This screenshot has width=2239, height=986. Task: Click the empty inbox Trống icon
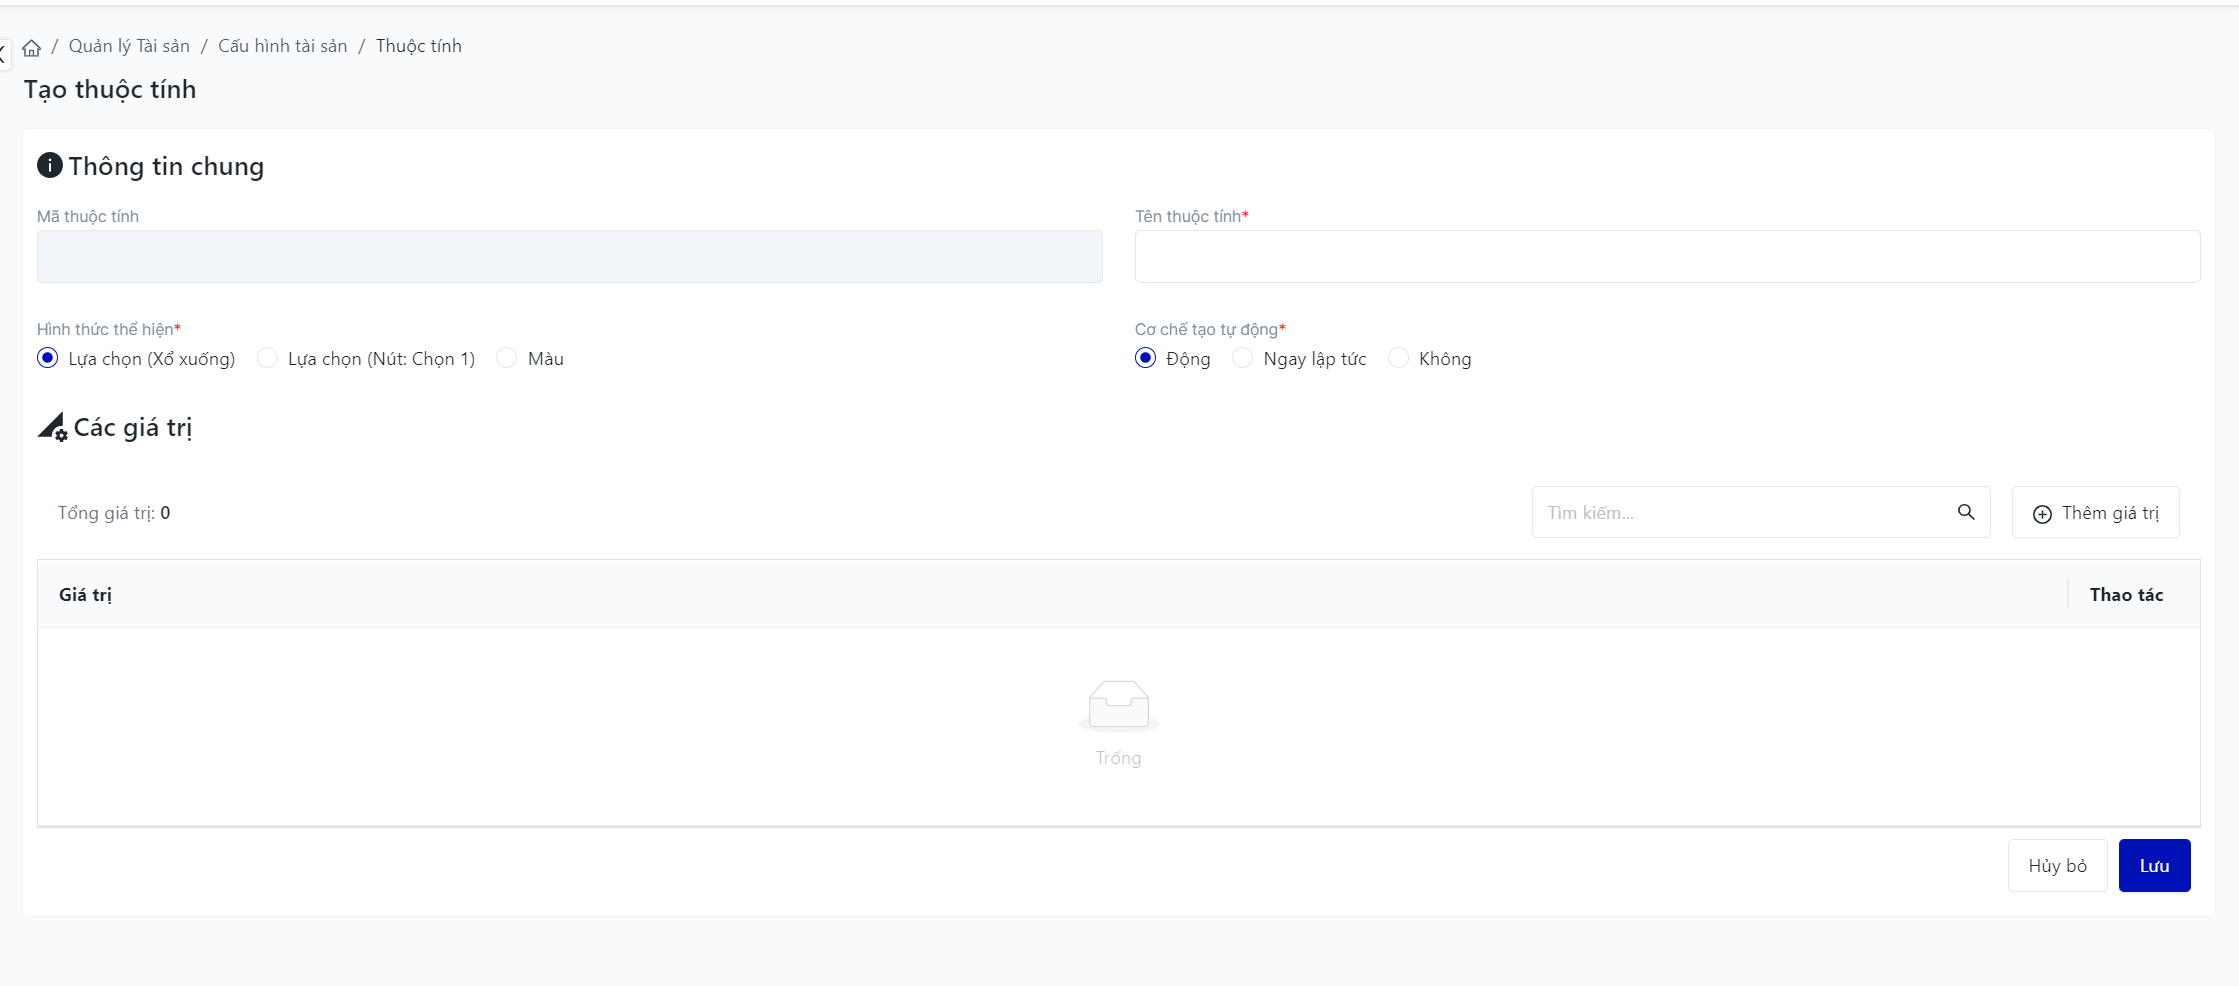point(1118,705)
